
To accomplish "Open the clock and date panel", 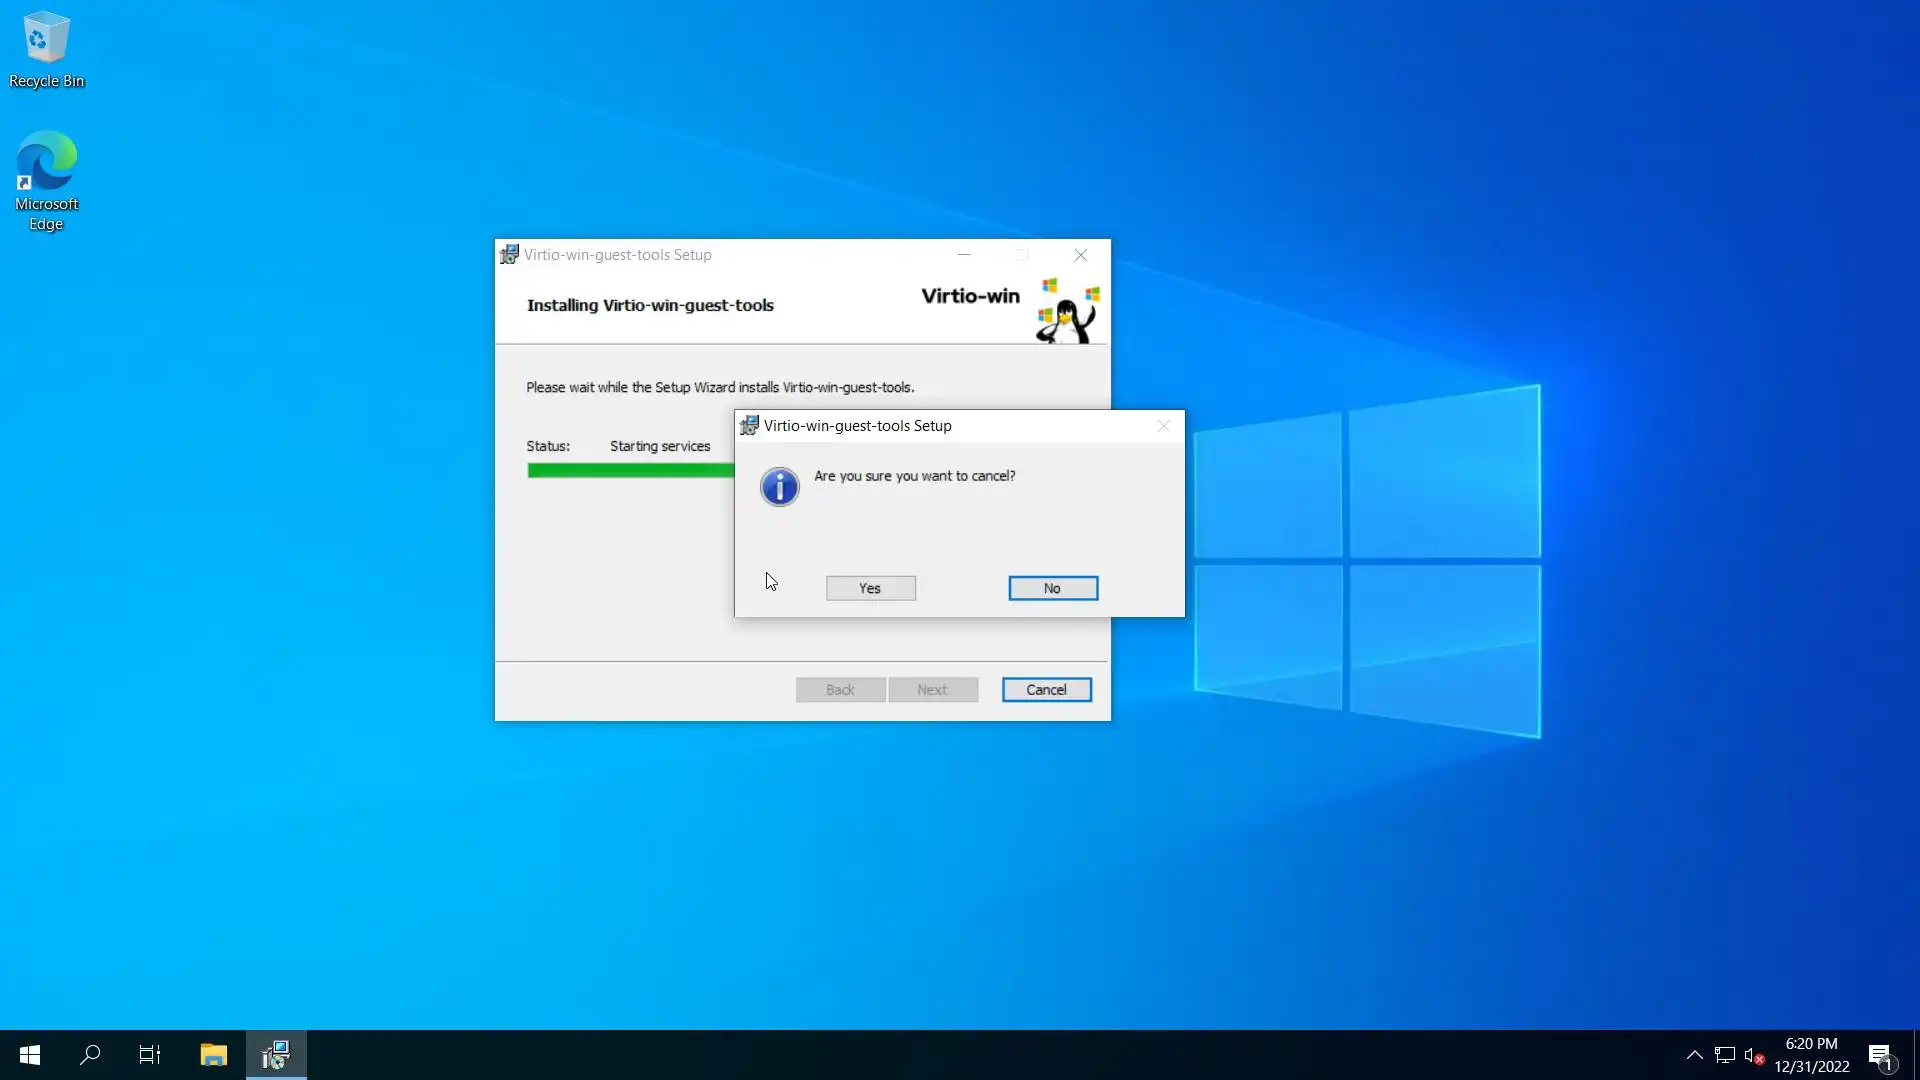I will pyautogui.click(x=1811, y=1055).
